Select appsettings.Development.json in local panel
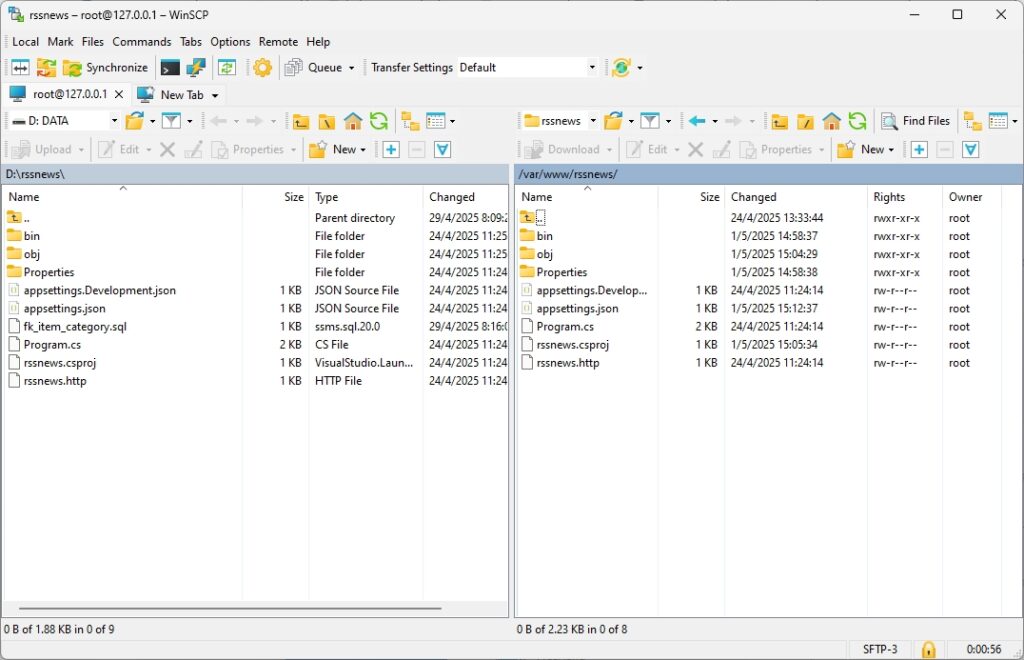This screenshot has width=1024, height=660. coord(99,291)
